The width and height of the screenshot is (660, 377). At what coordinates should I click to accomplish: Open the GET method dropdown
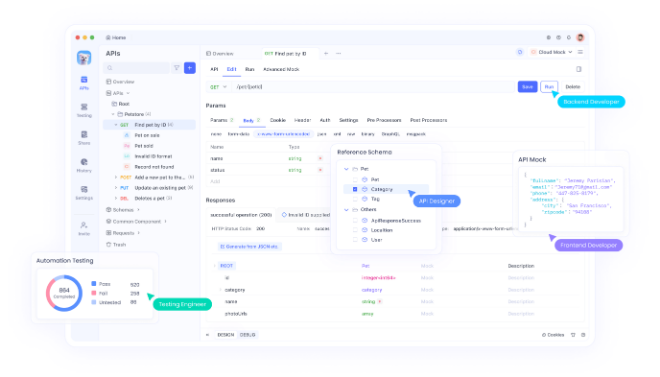point(218,87)
